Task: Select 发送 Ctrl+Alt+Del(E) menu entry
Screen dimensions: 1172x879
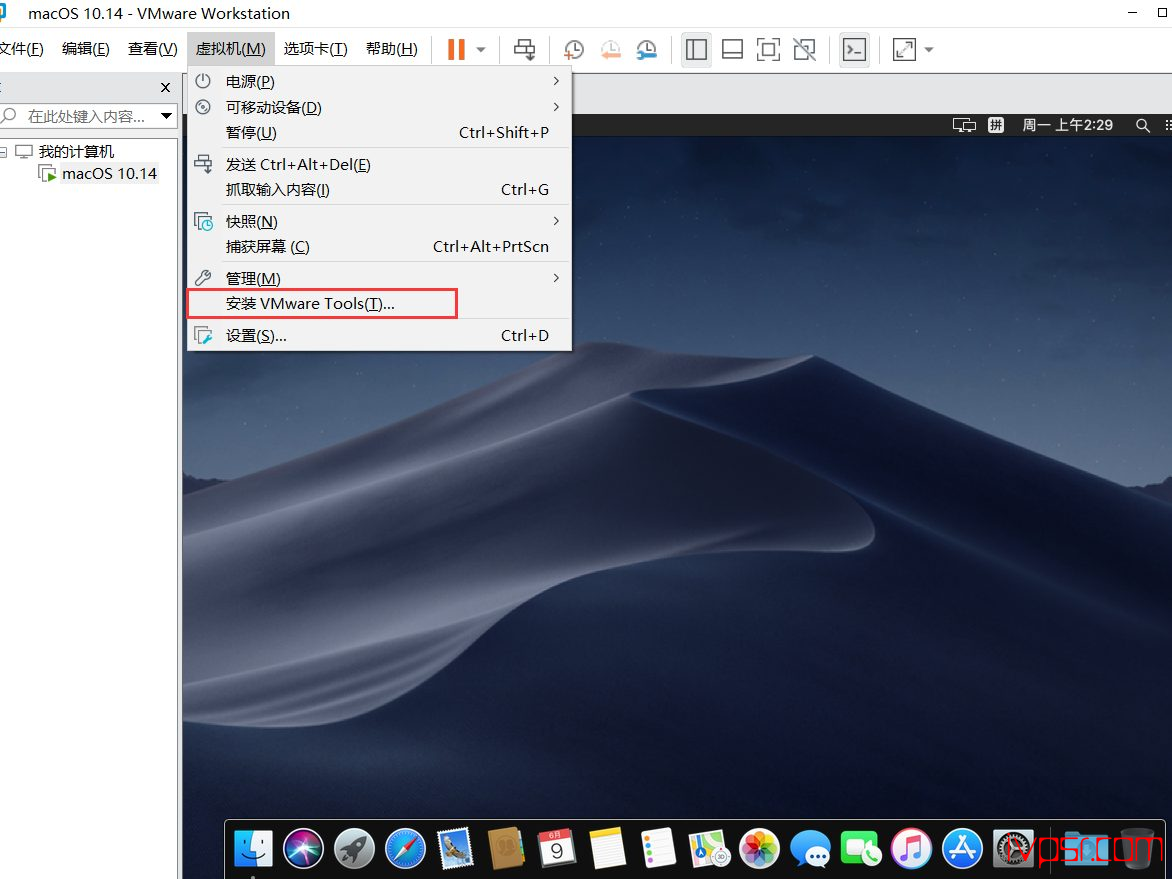Action: click(x=380, y=164)
